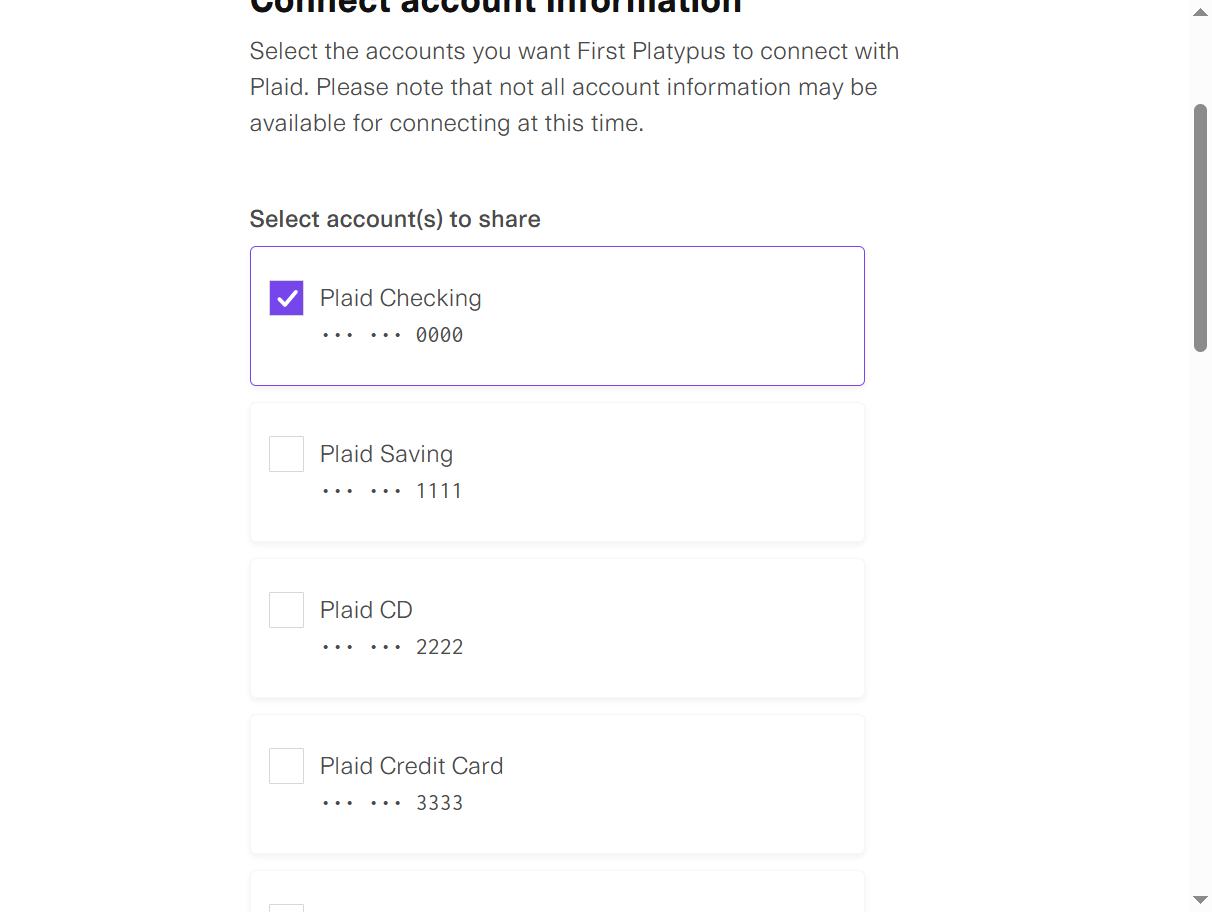Tick the partially visible checkbox at the bottom
The height and width of the screenshot is (912, 1212).
pos(286,907)
